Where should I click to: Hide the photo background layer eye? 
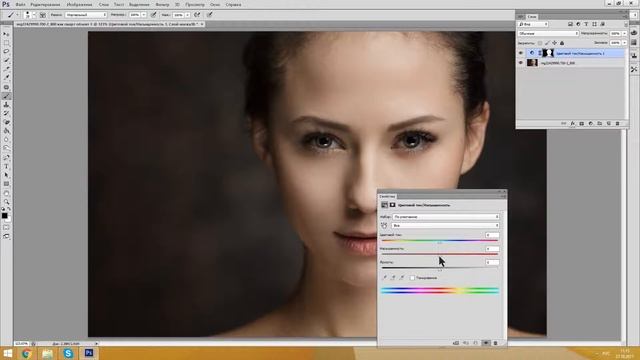pyautogui.click(x=521, y=62)
